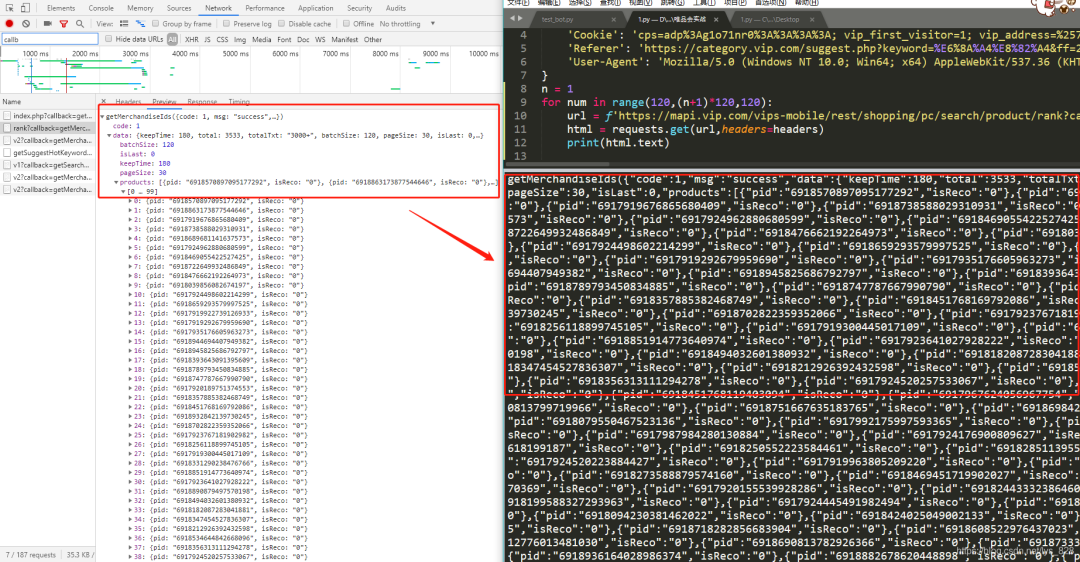Viewport: 1080px width, 562px height.
Task: Toggle the device toolbar icon
Action: [25, 8]
